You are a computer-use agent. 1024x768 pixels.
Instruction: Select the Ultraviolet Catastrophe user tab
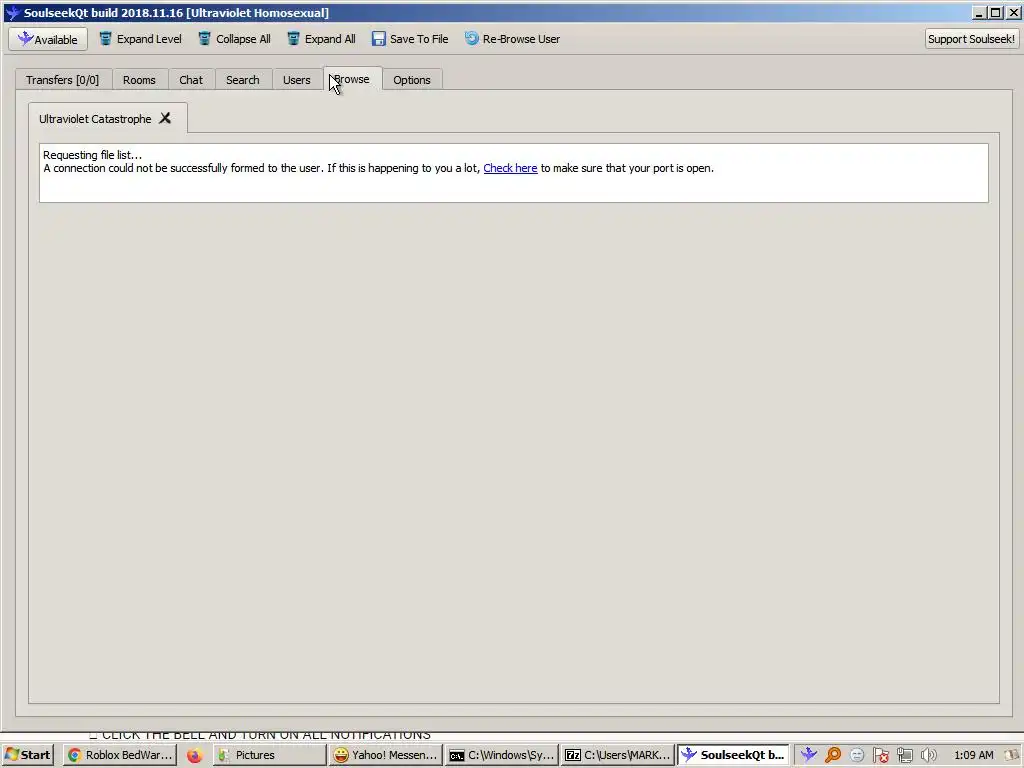point(95,119)
